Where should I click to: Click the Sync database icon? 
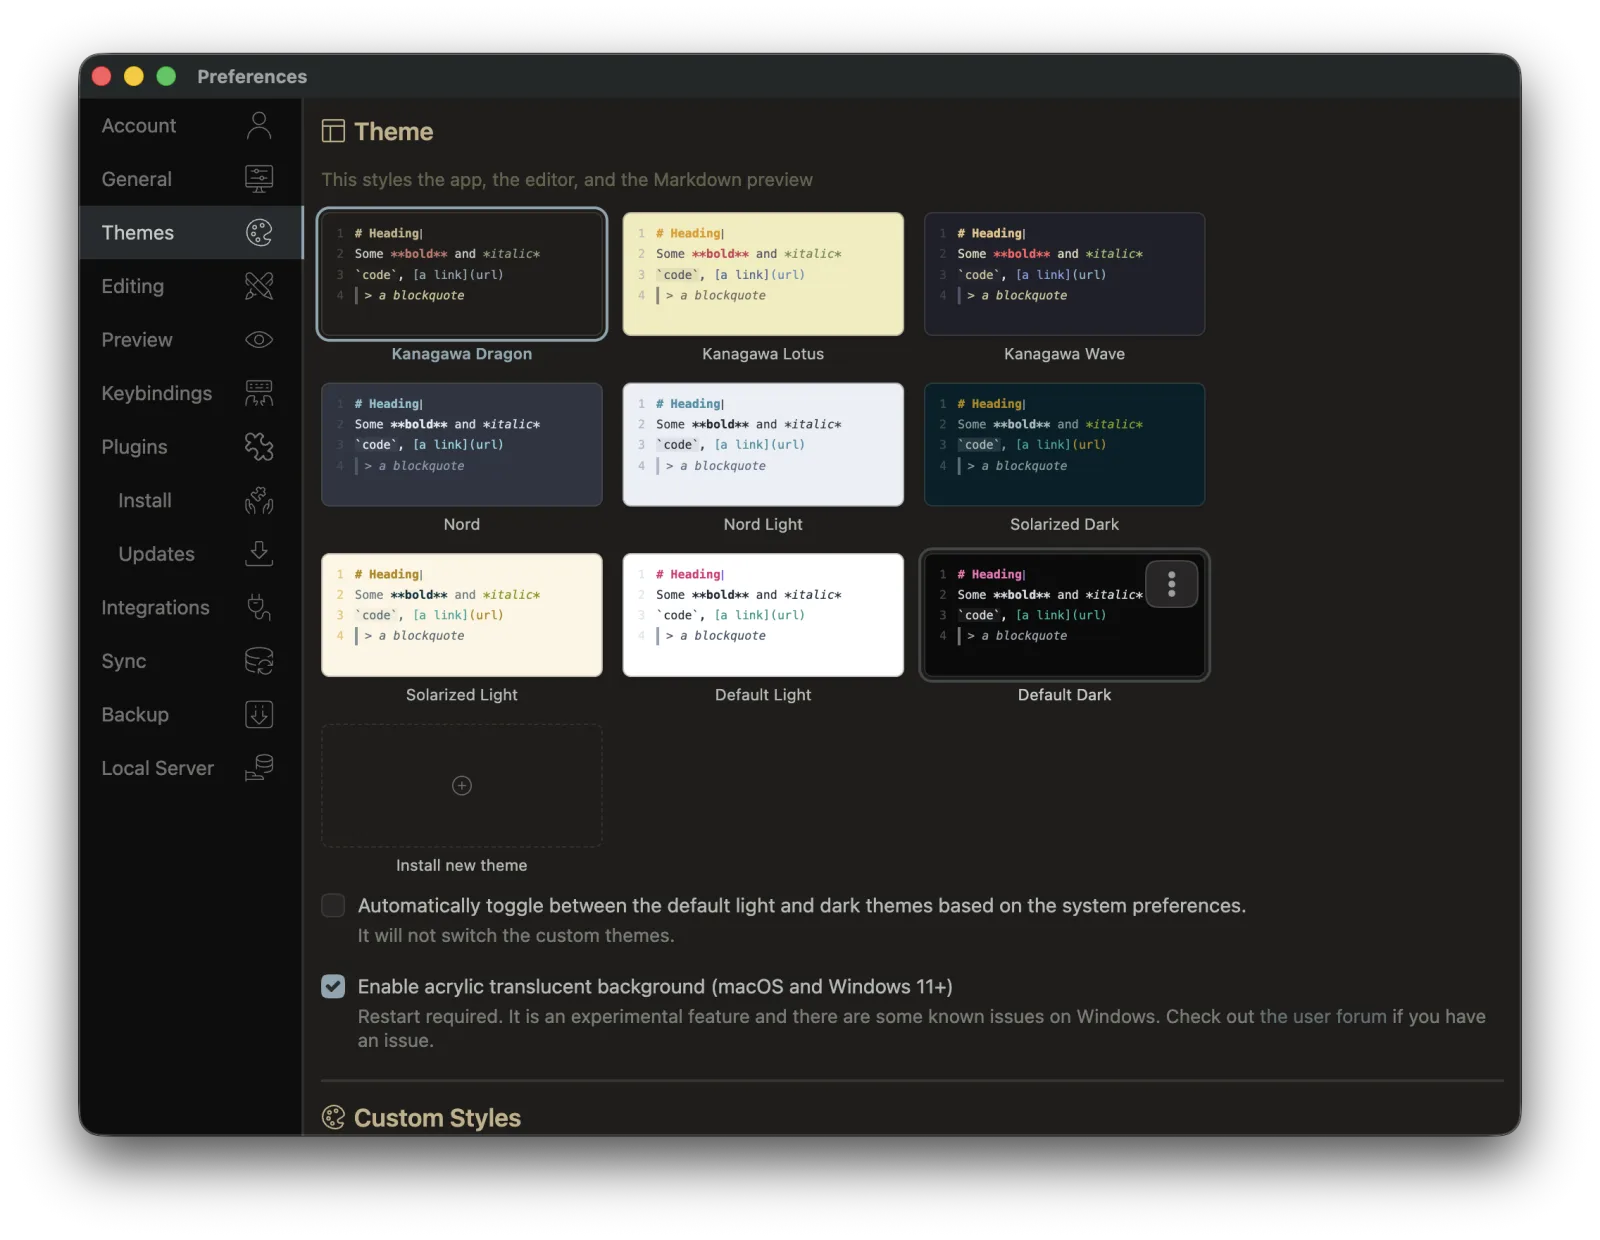[259, 661]
